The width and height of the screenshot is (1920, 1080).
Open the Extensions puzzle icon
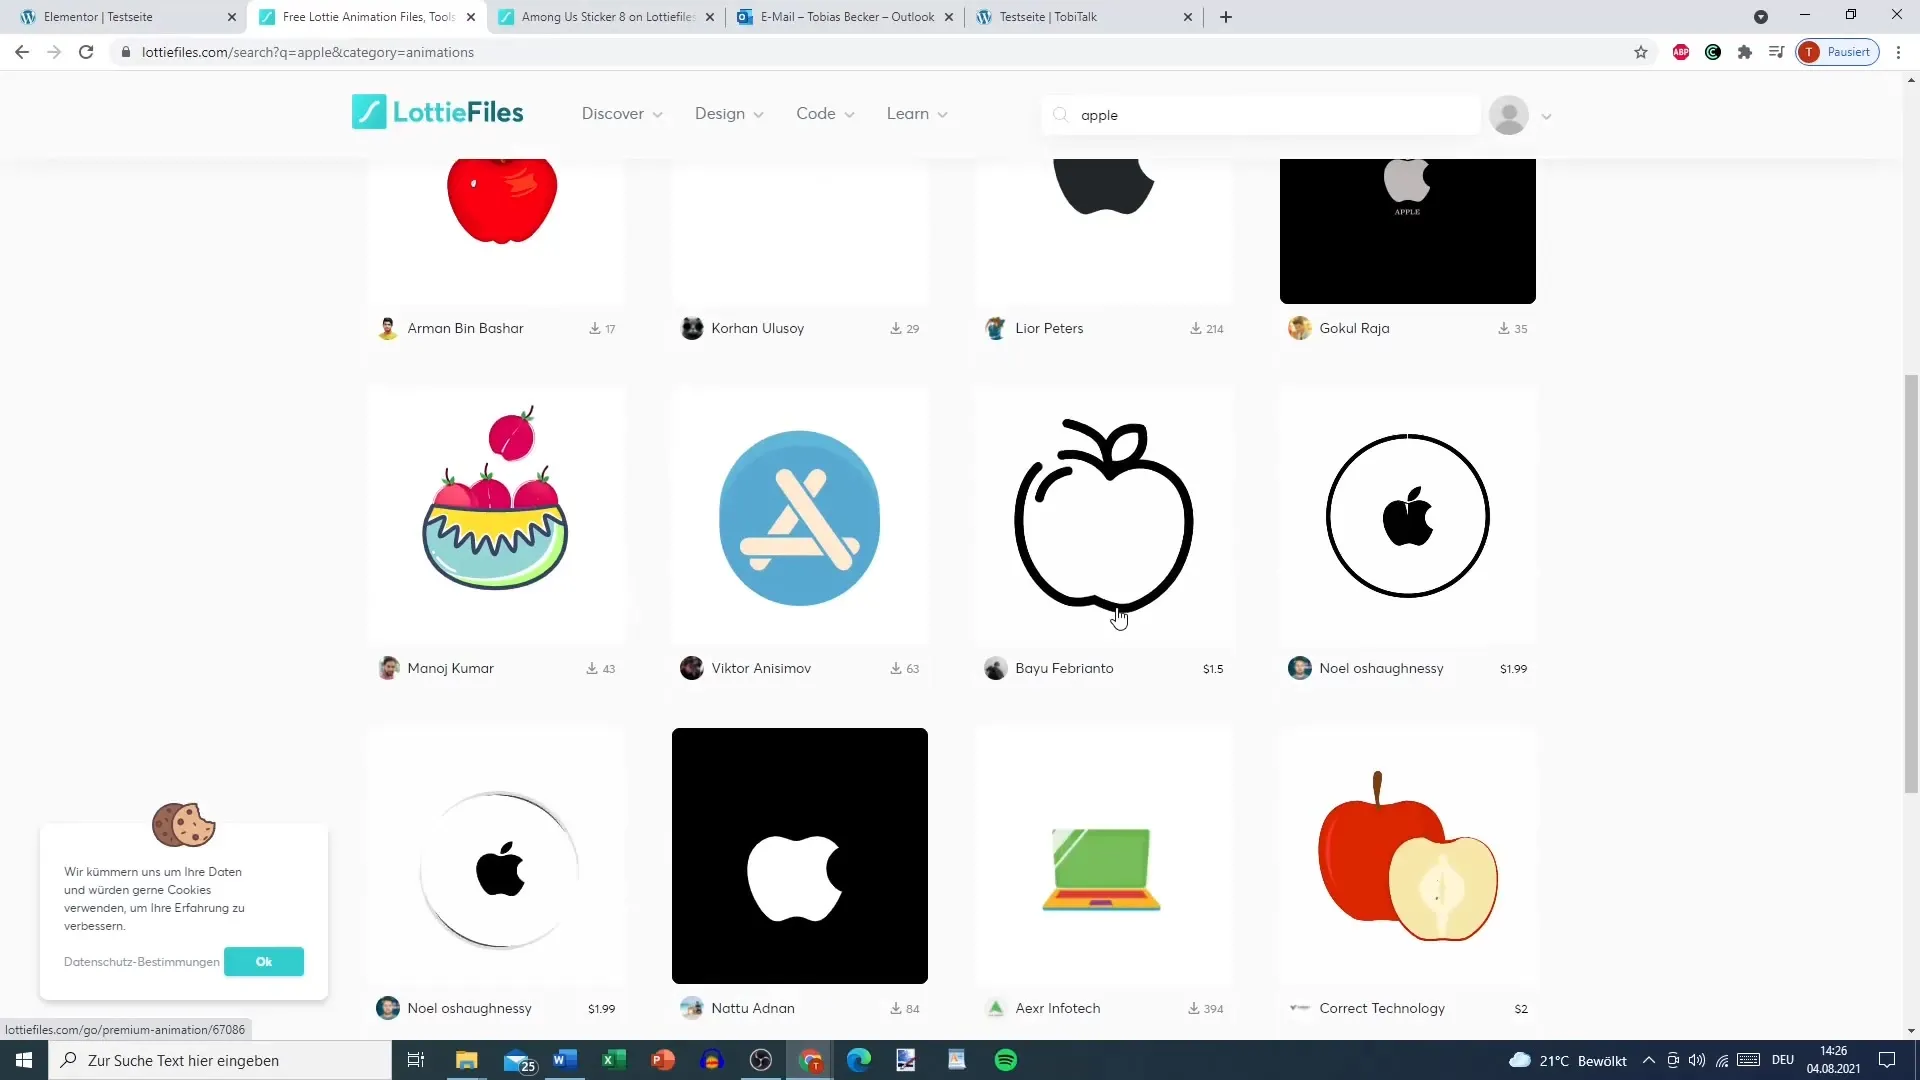(x=1745, y=52)
